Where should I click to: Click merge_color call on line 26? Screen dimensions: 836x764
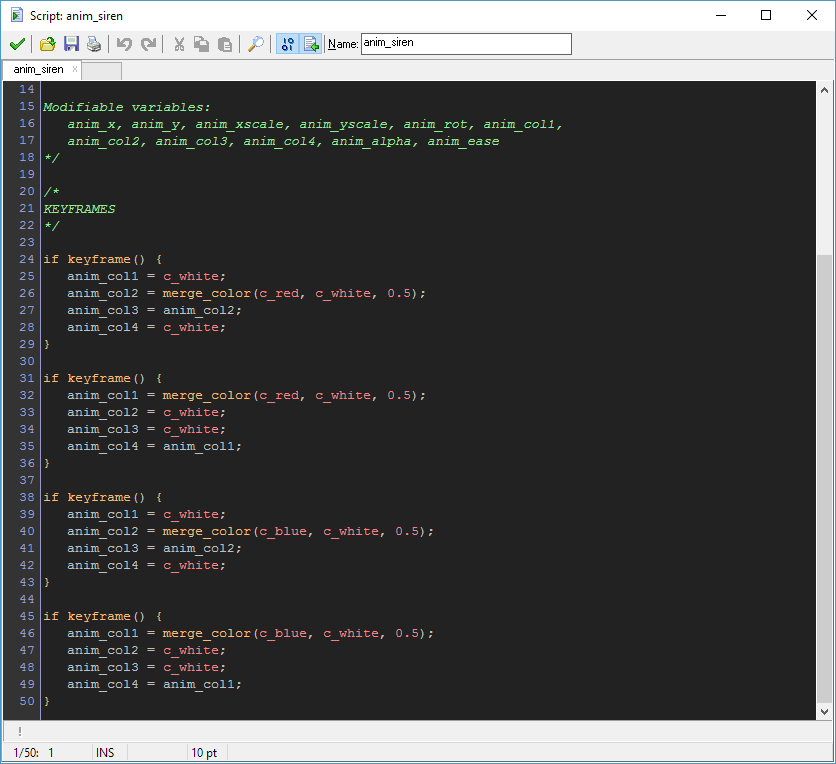294,294
